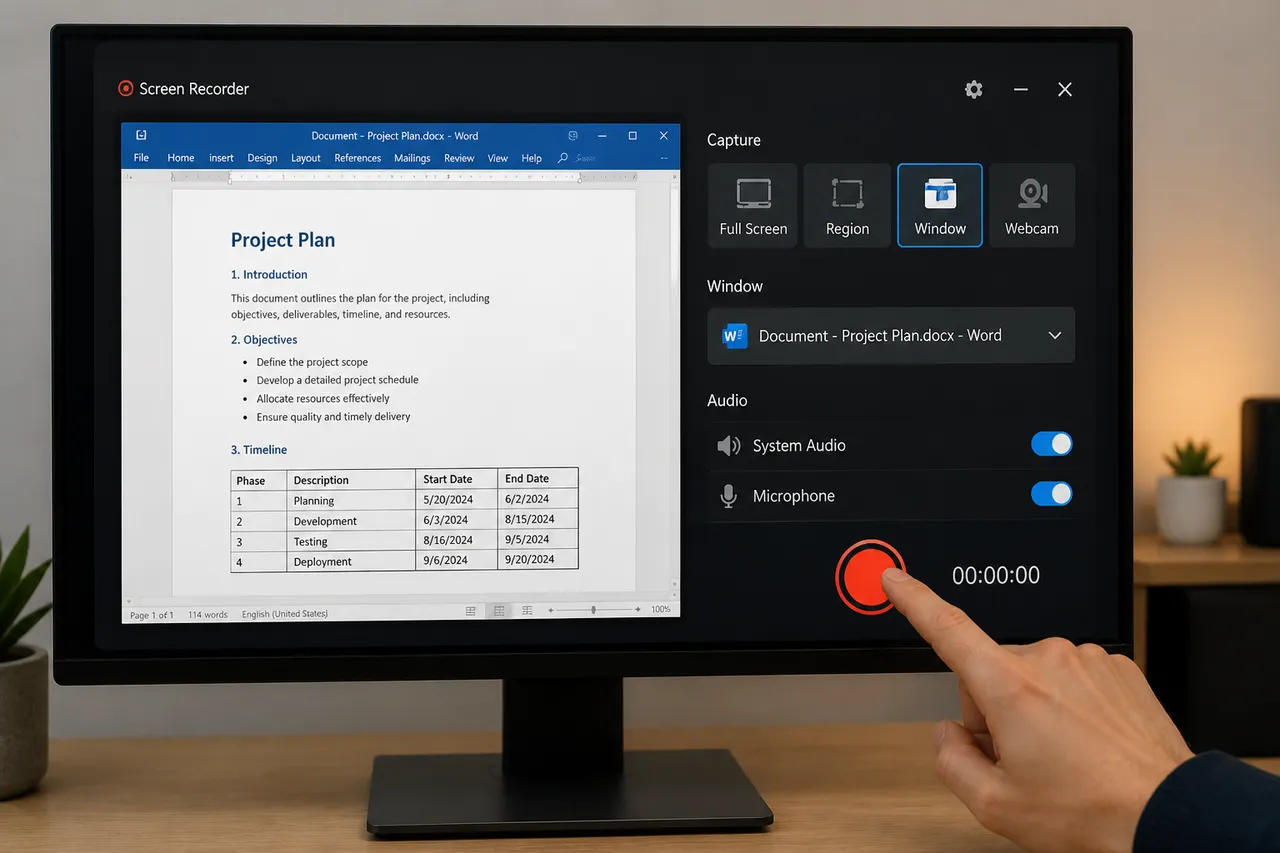Open the File menu in Word
Screen dimensions: 1280x853
[x=141, y=158]
